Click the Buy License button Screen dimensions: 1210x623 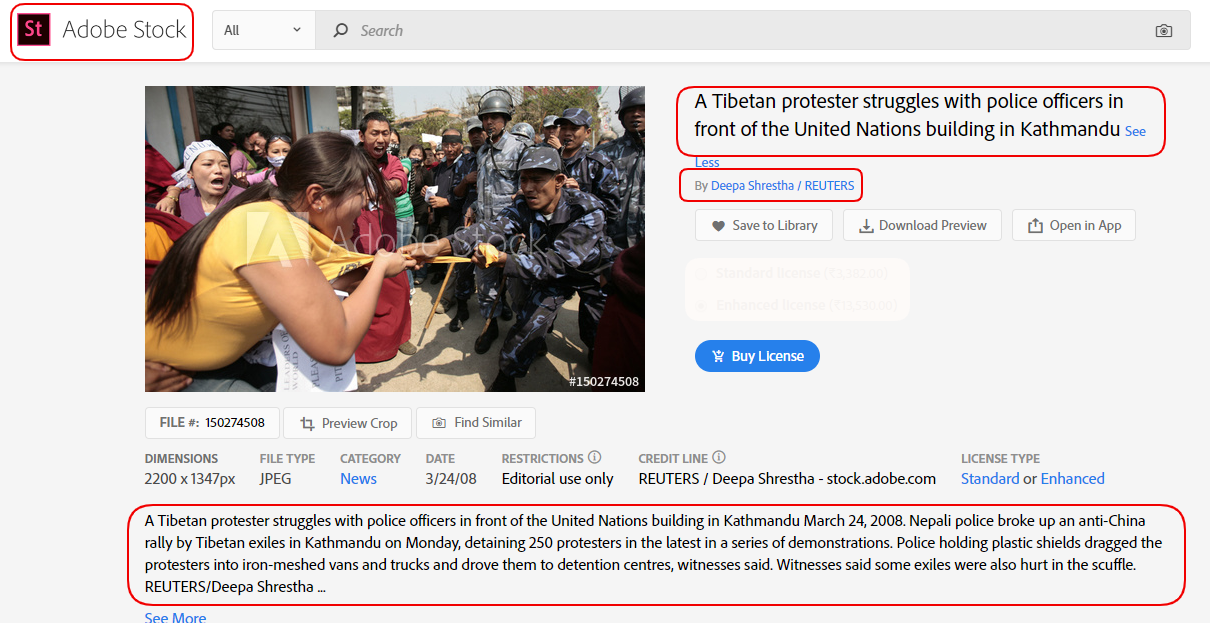[757, 356]
